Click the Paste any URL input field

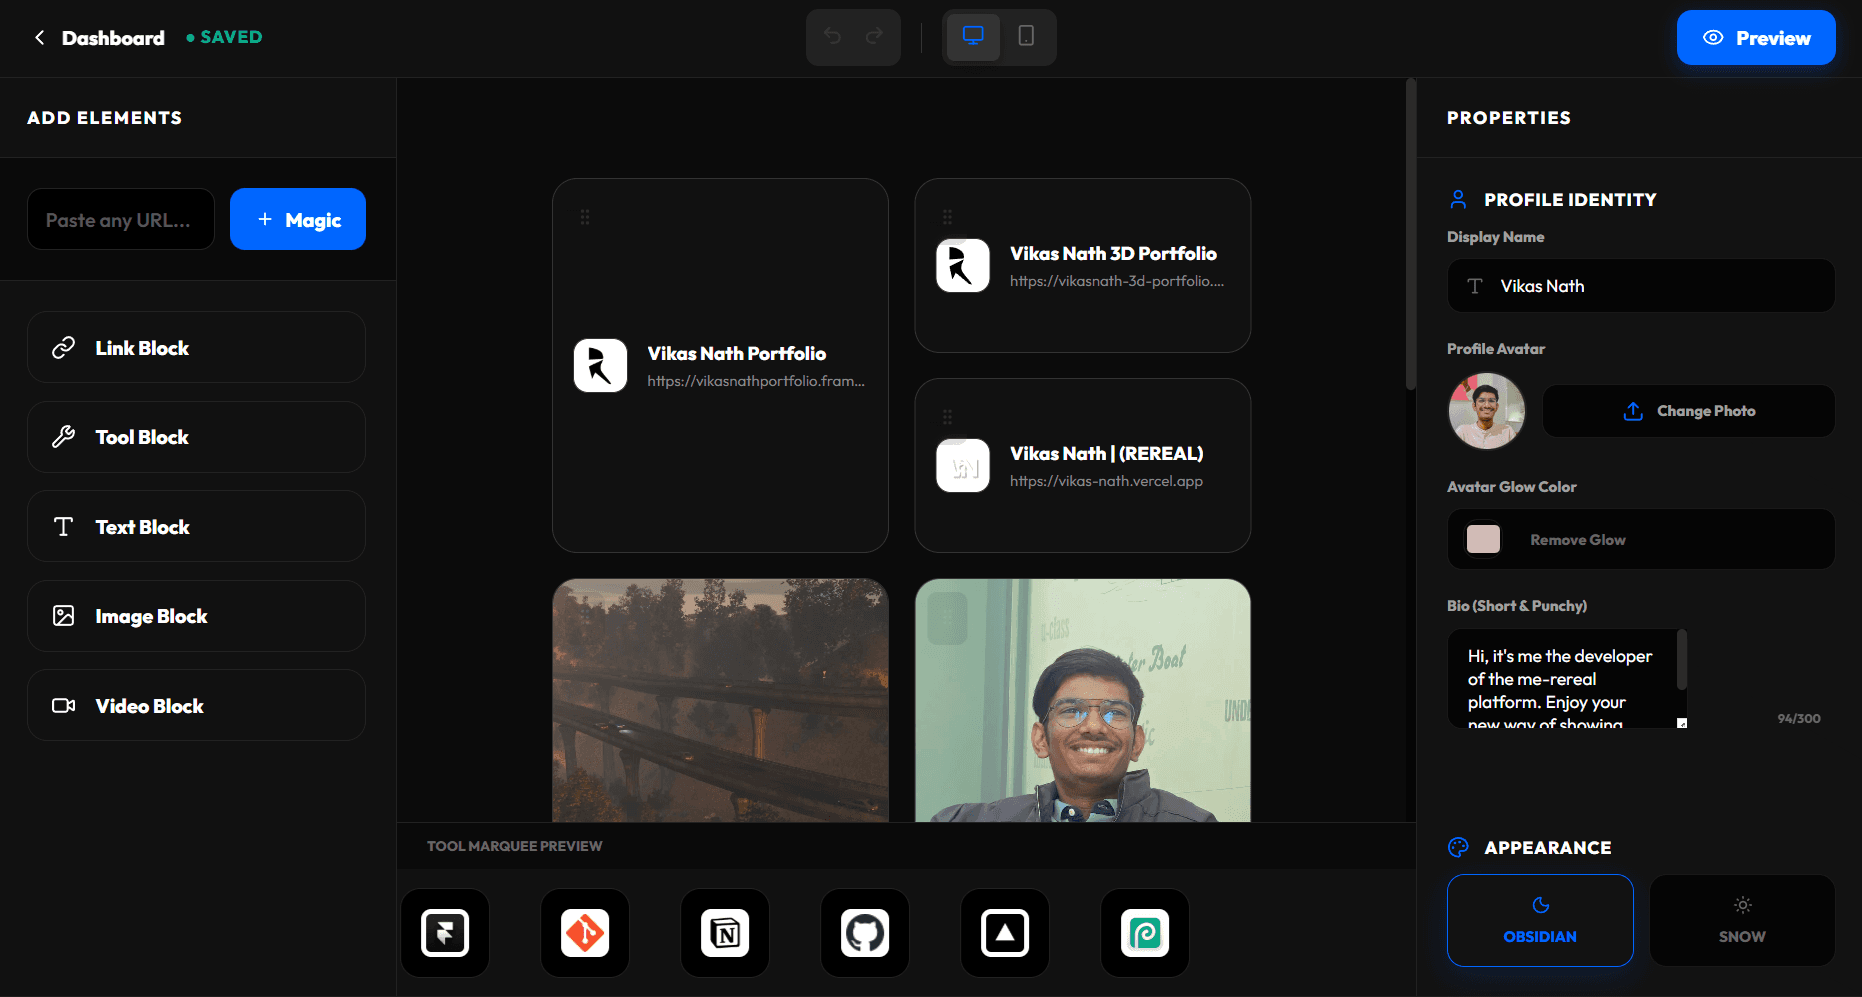(x=120, y=219)
